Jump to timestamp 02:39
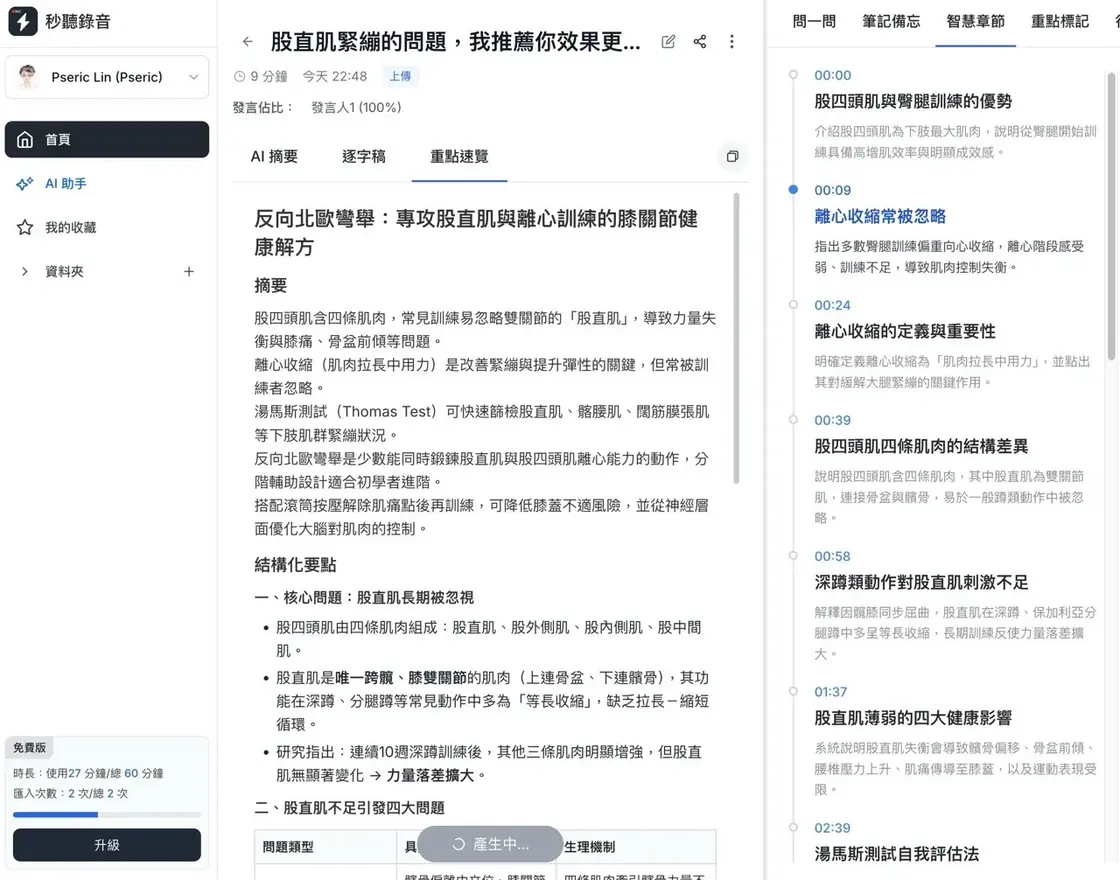This screenshot has width=1120, height=880. [833, 828]
